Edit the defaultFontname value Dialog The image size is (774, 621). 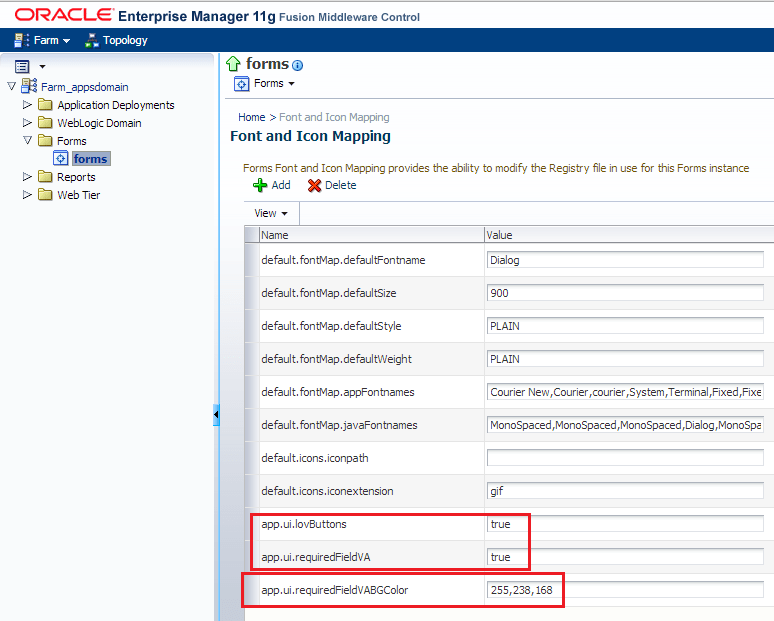(x=625, y=260)
